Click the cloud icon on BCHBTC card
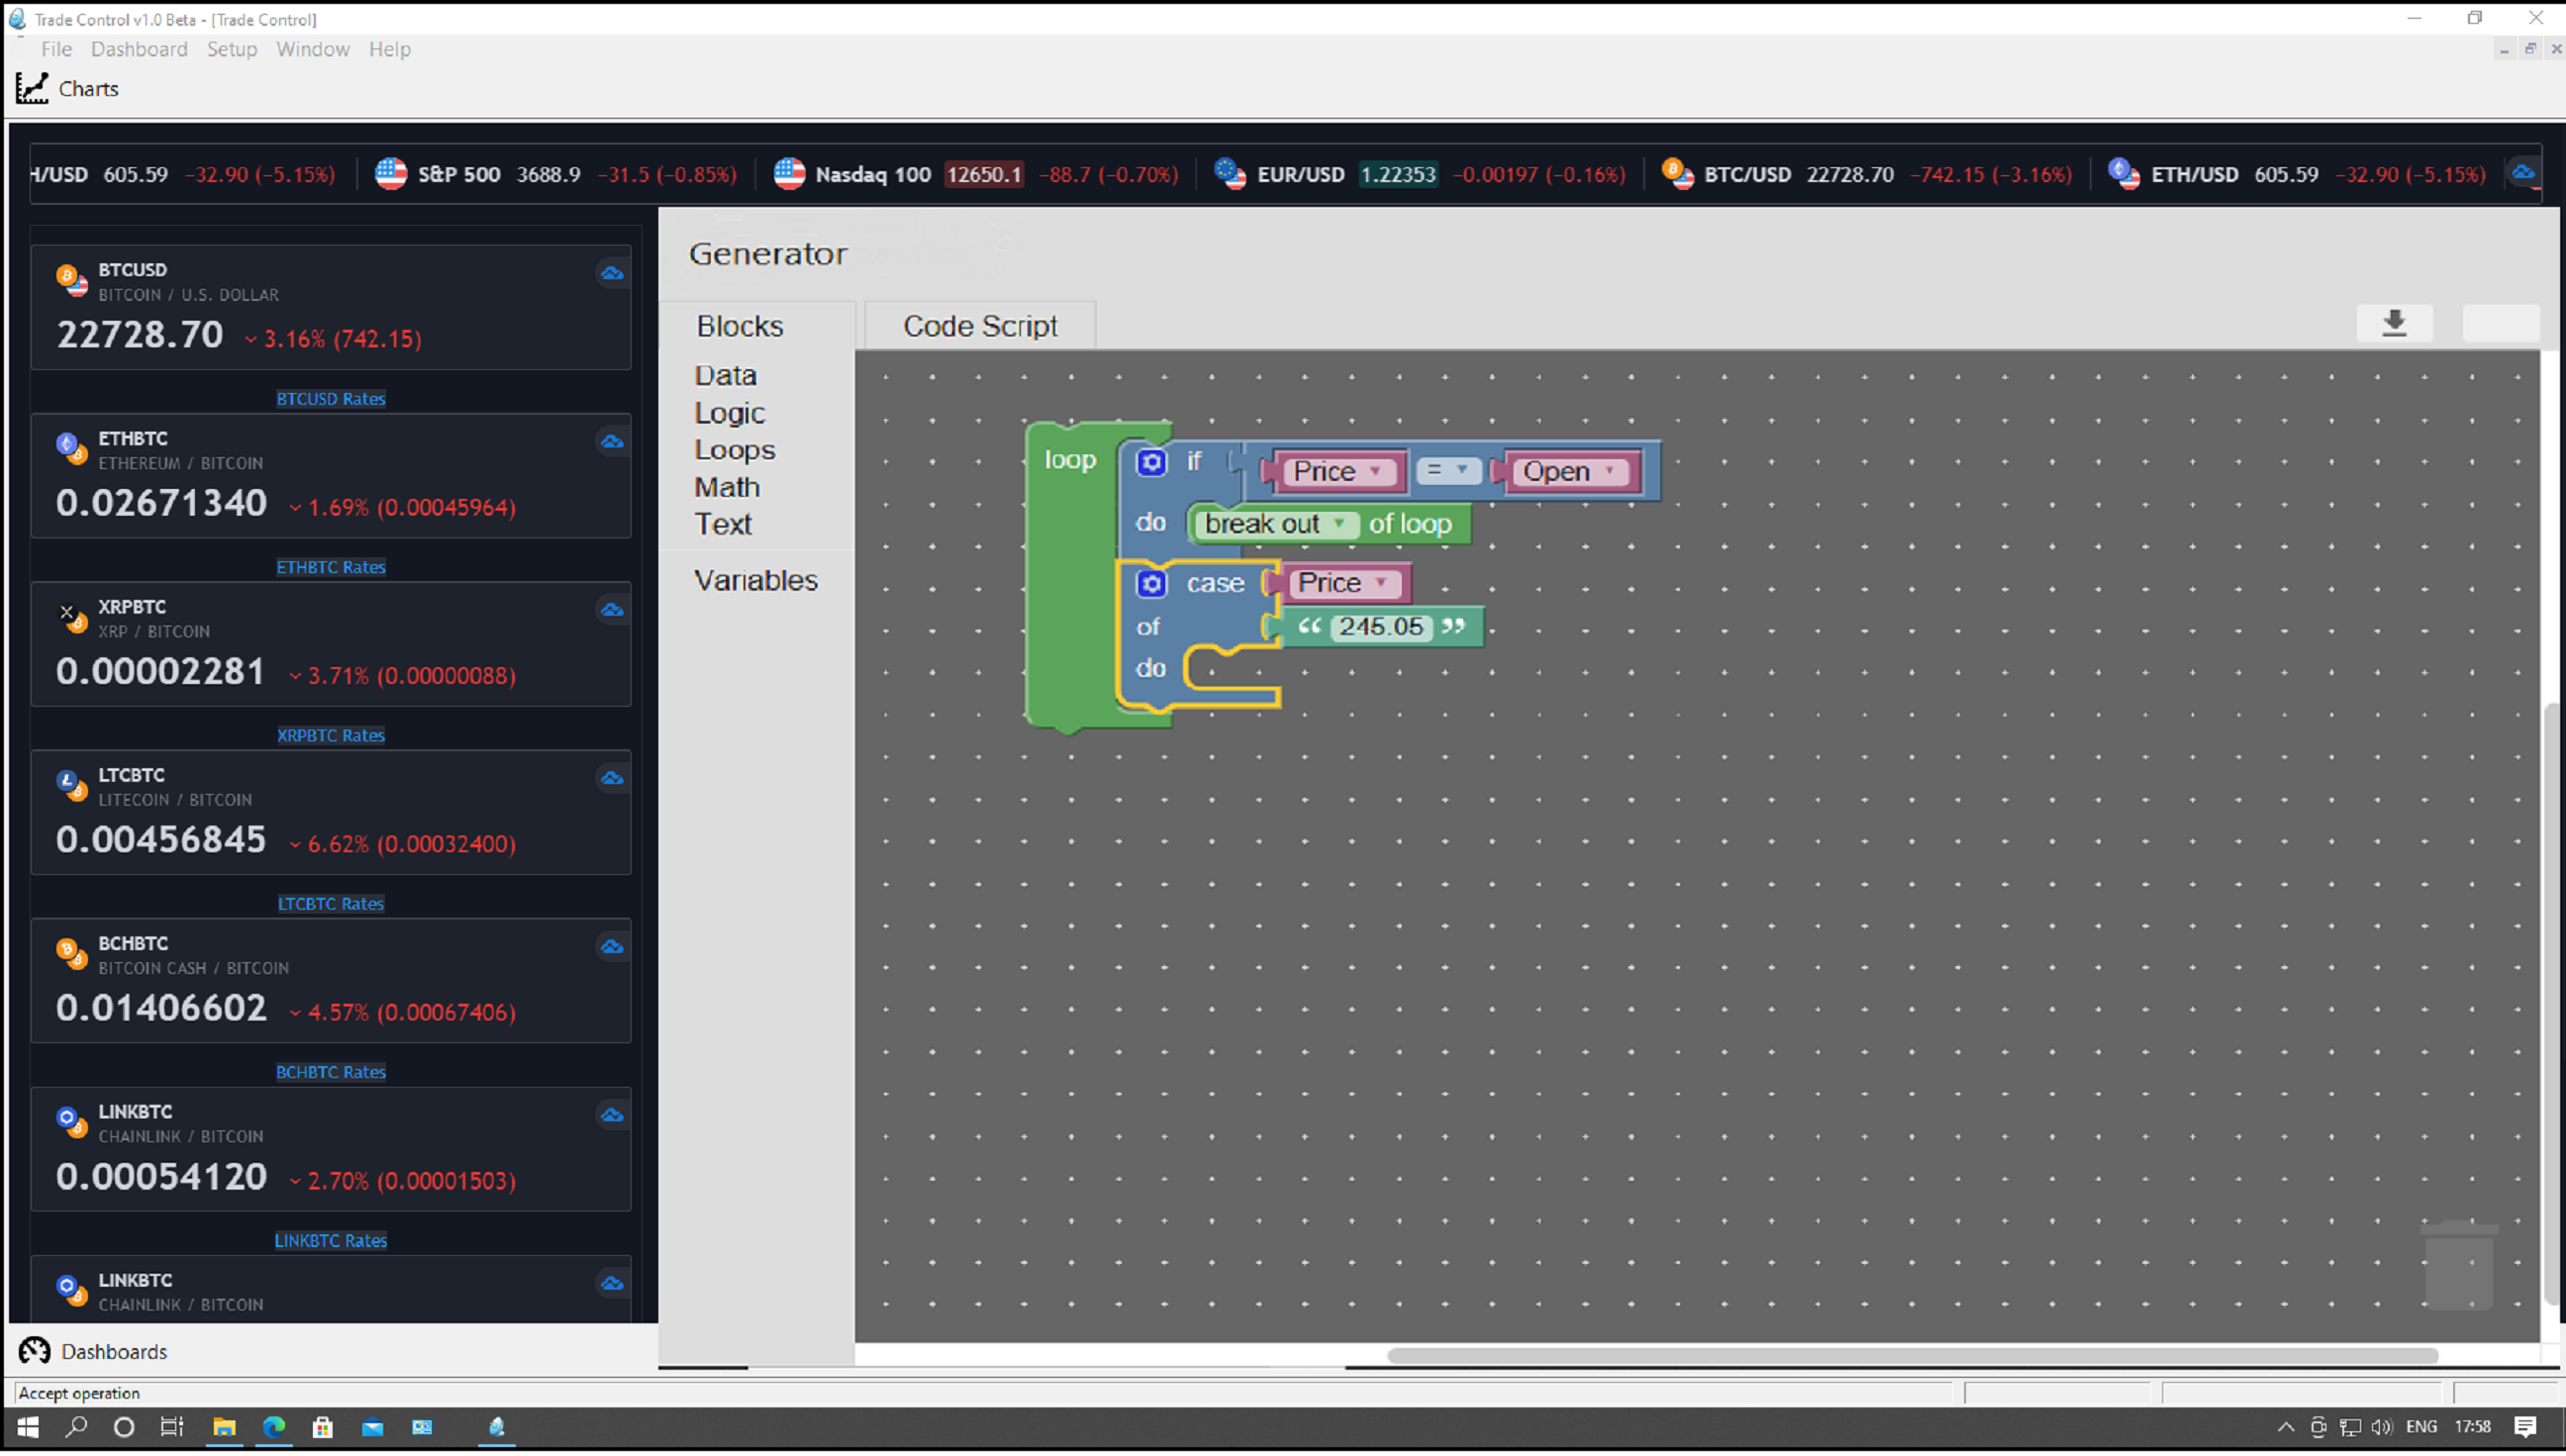Image resolution: width=2566 pixels, height=1456 pixels. (x=612, y=947)
